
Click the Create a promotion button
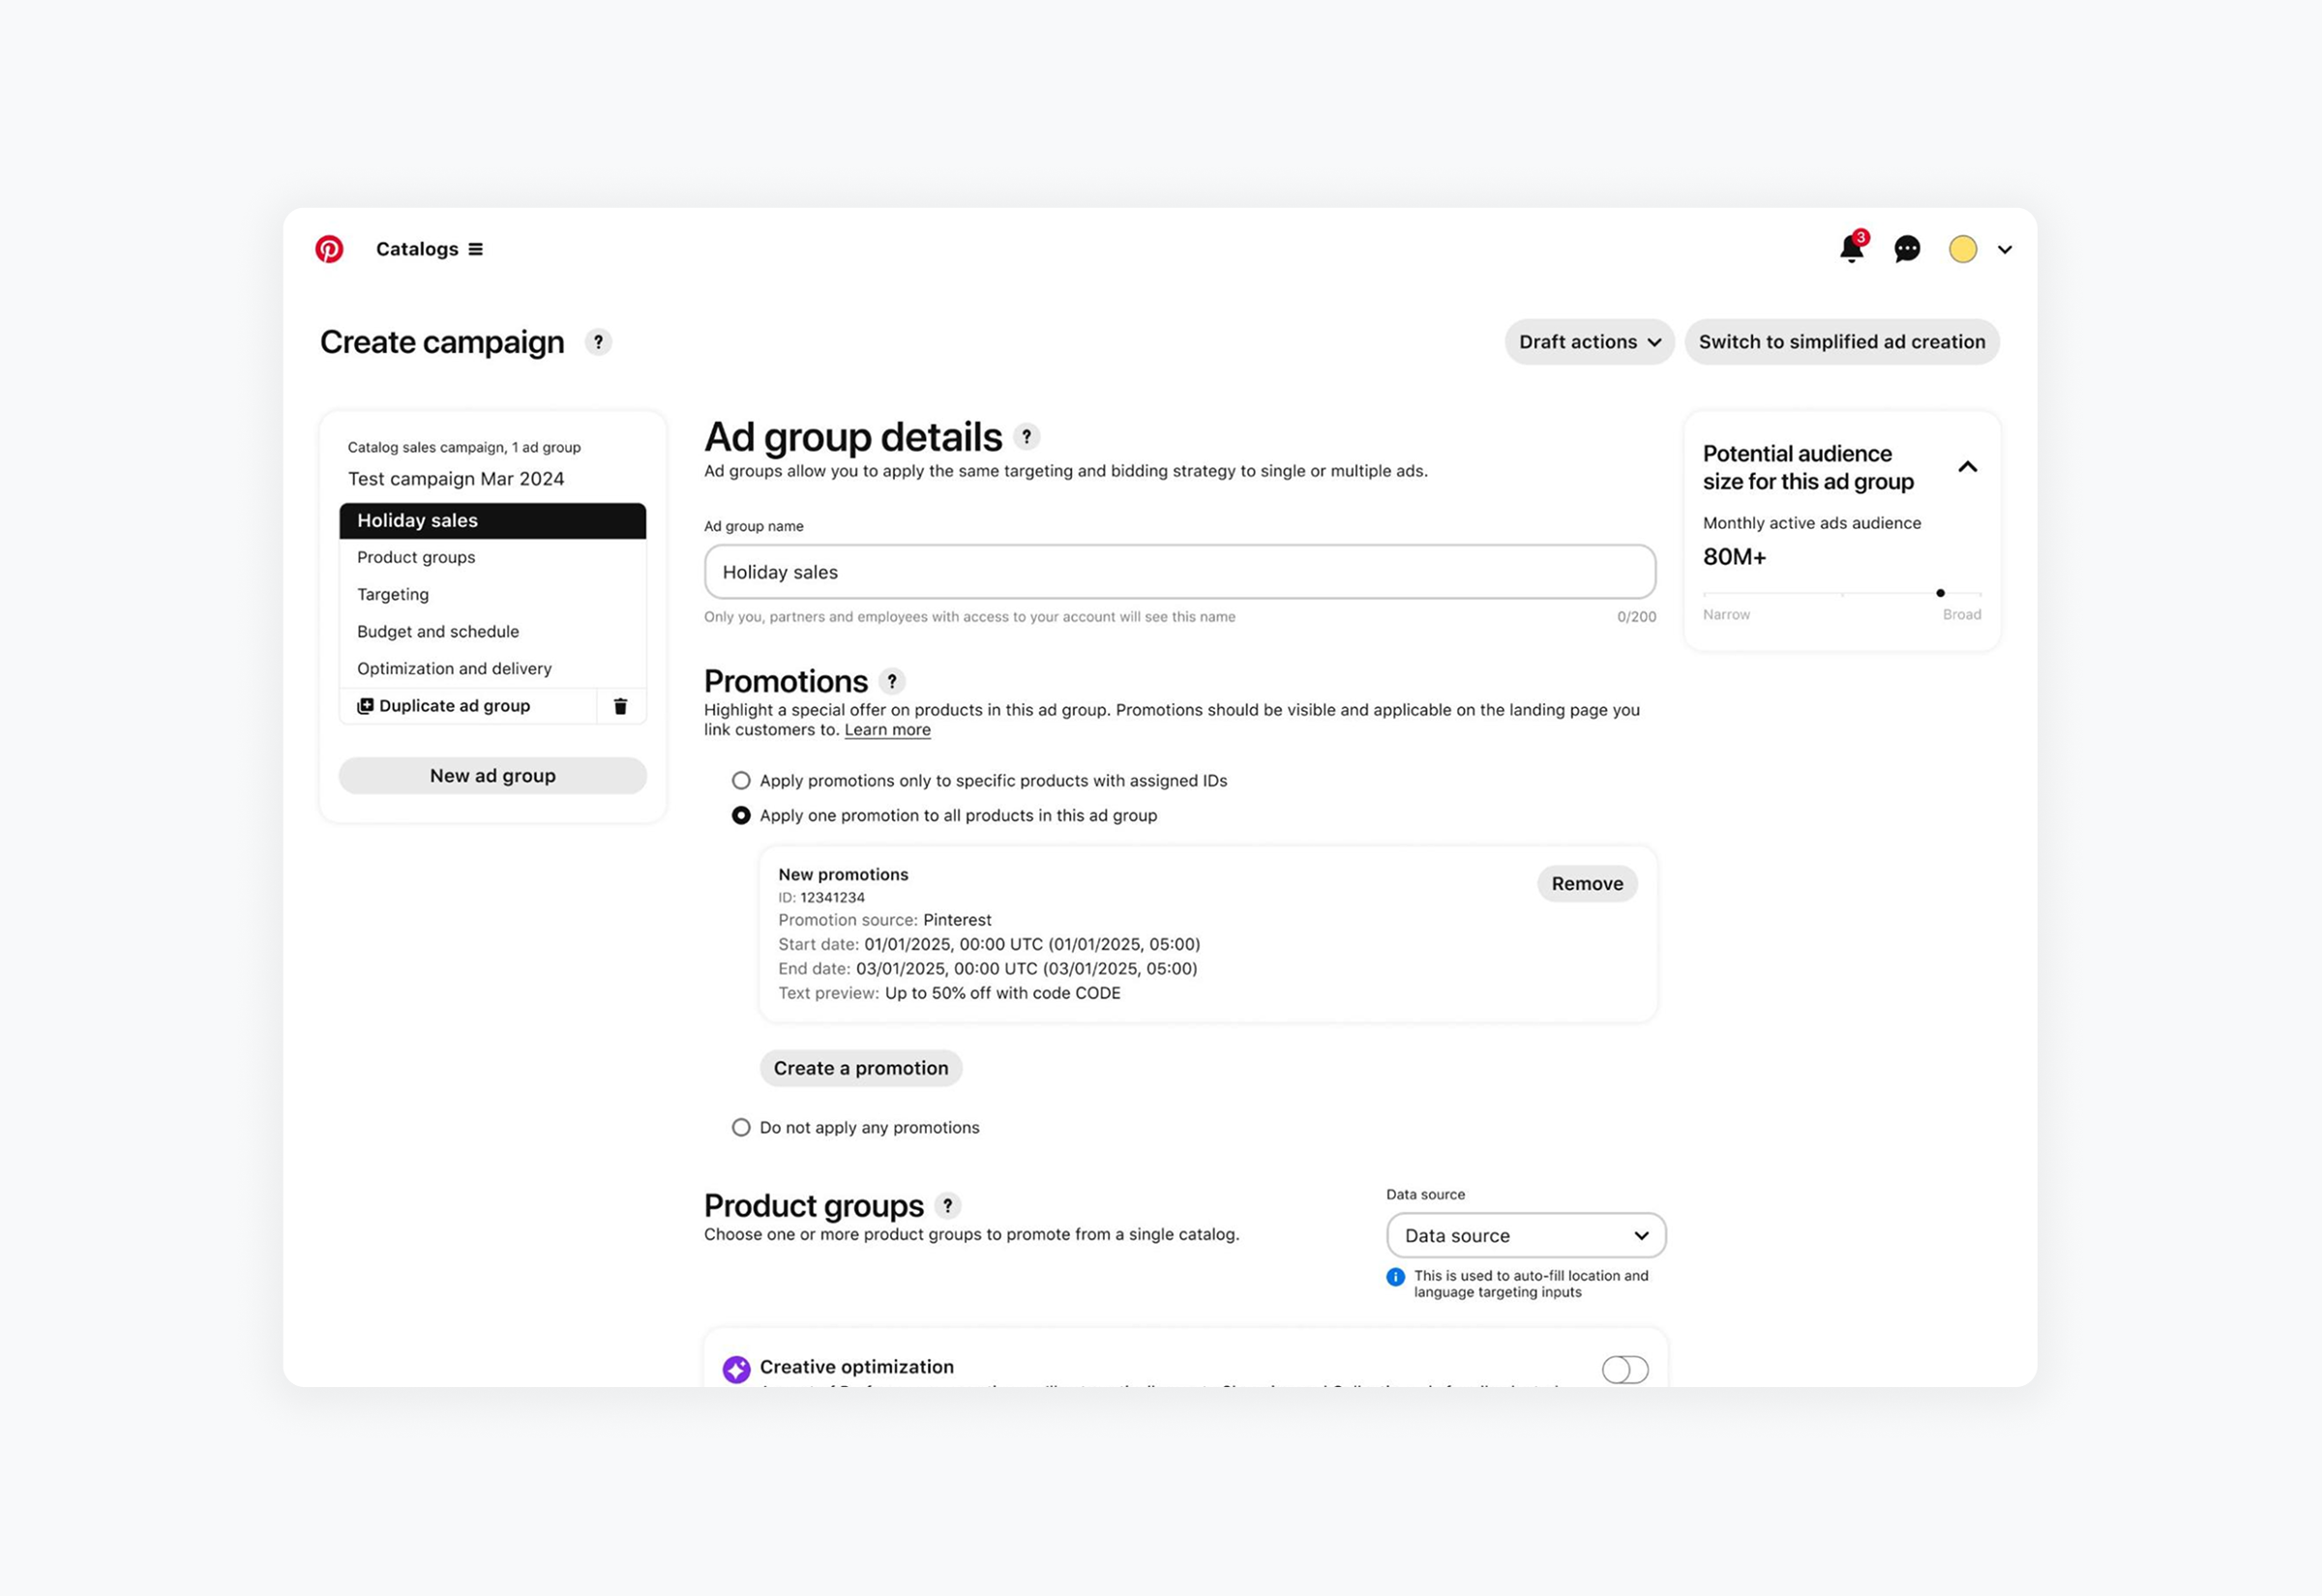coord(860,1068)
